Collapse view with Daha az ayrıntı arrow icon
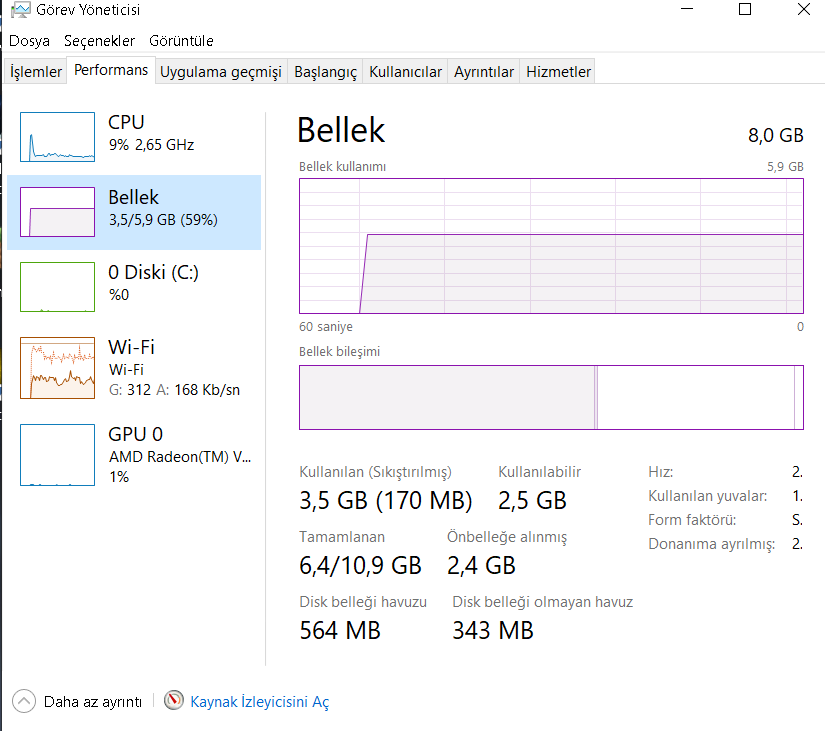 [24, 701]
